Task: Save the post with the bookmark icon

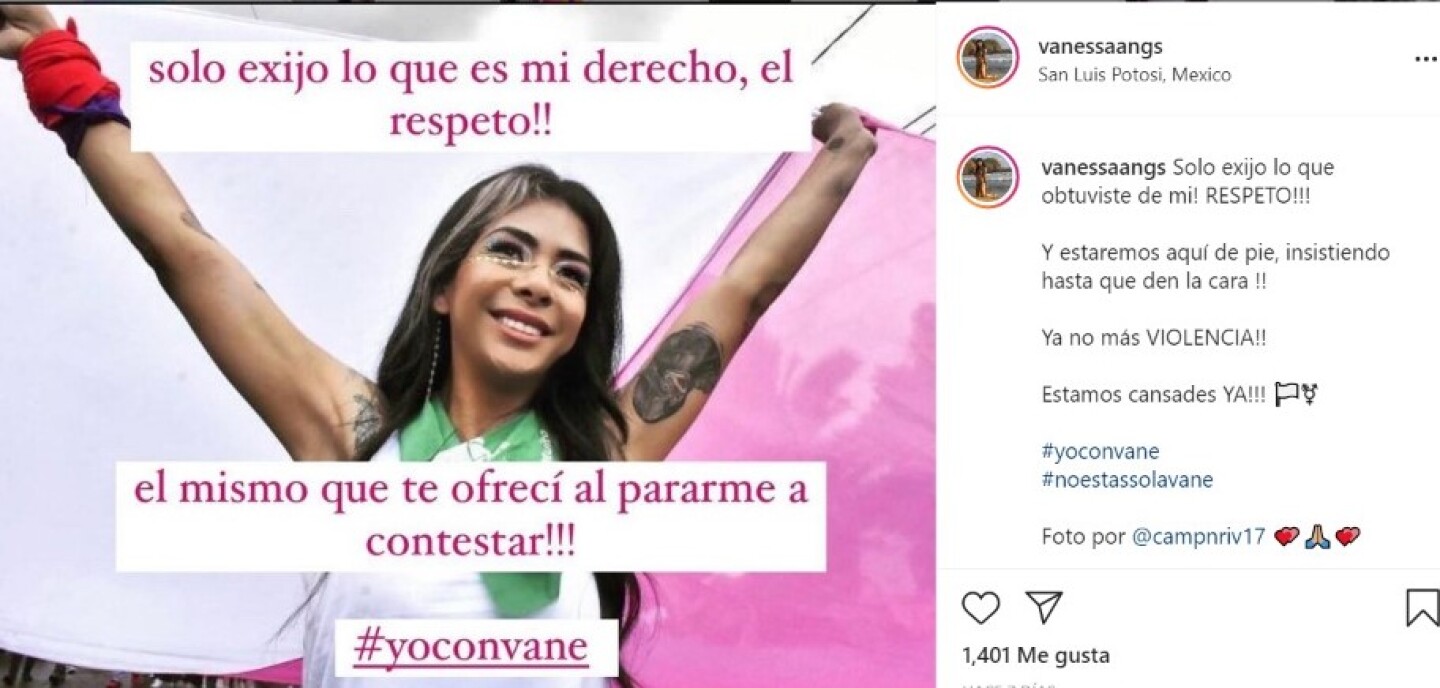Action: [1422, 607]
